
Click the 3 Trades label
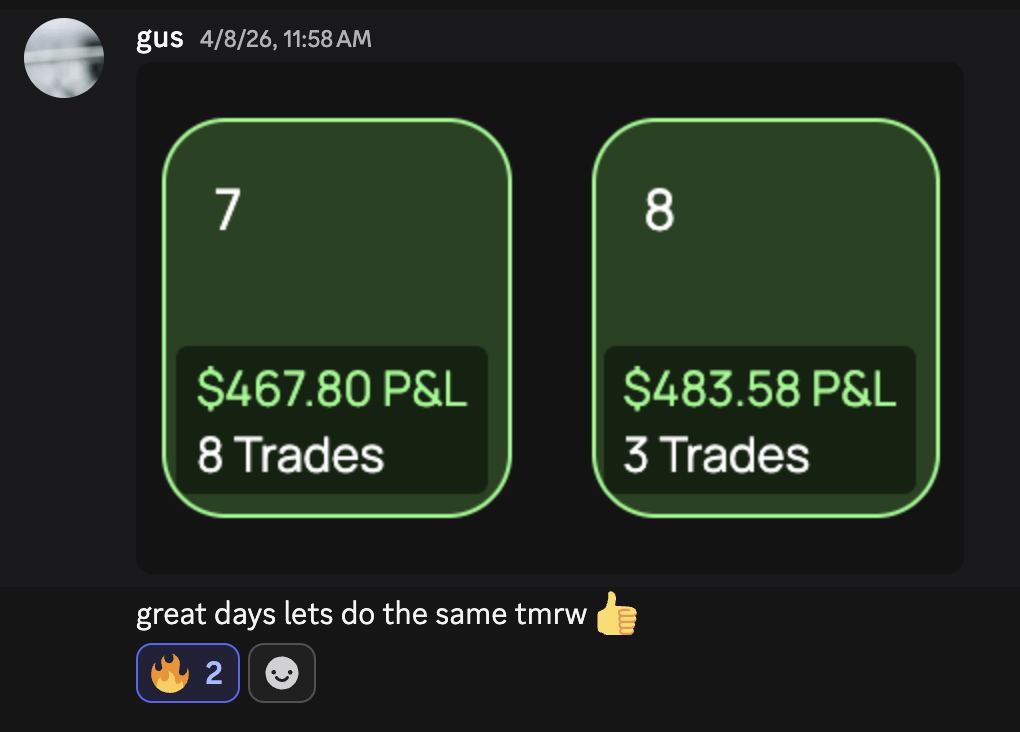[717, 455]
